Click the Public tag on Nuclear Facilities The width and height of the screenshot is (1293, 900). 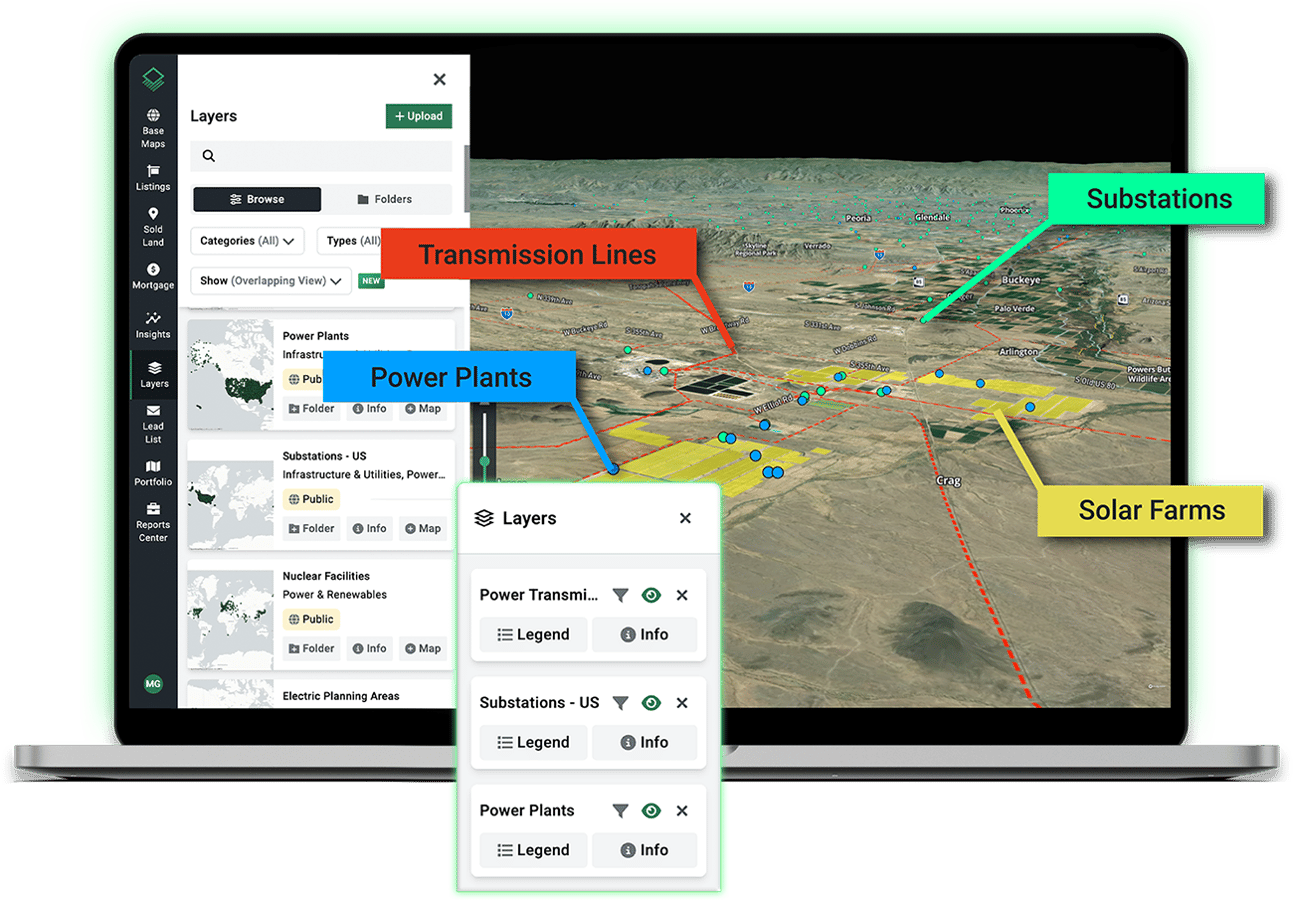[311, 619]
